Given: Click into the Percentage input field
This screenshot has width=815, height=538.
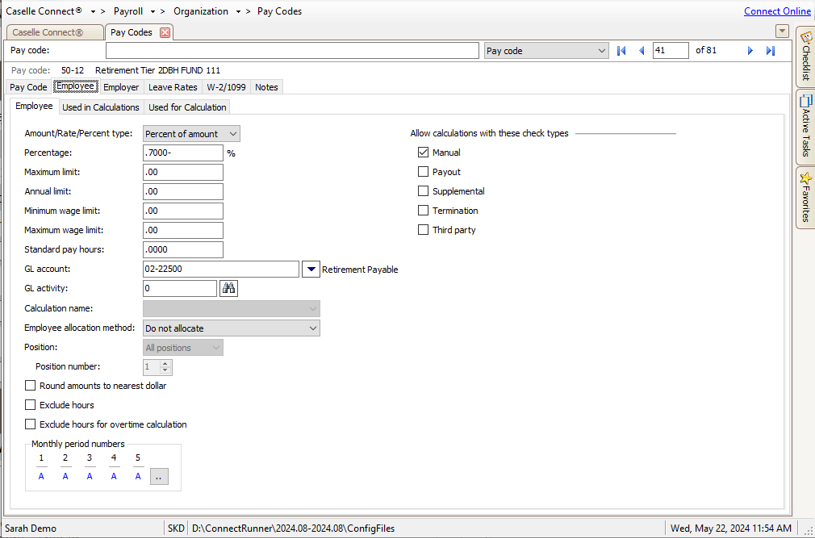Looking at the screenshot, I should point(182,153).
